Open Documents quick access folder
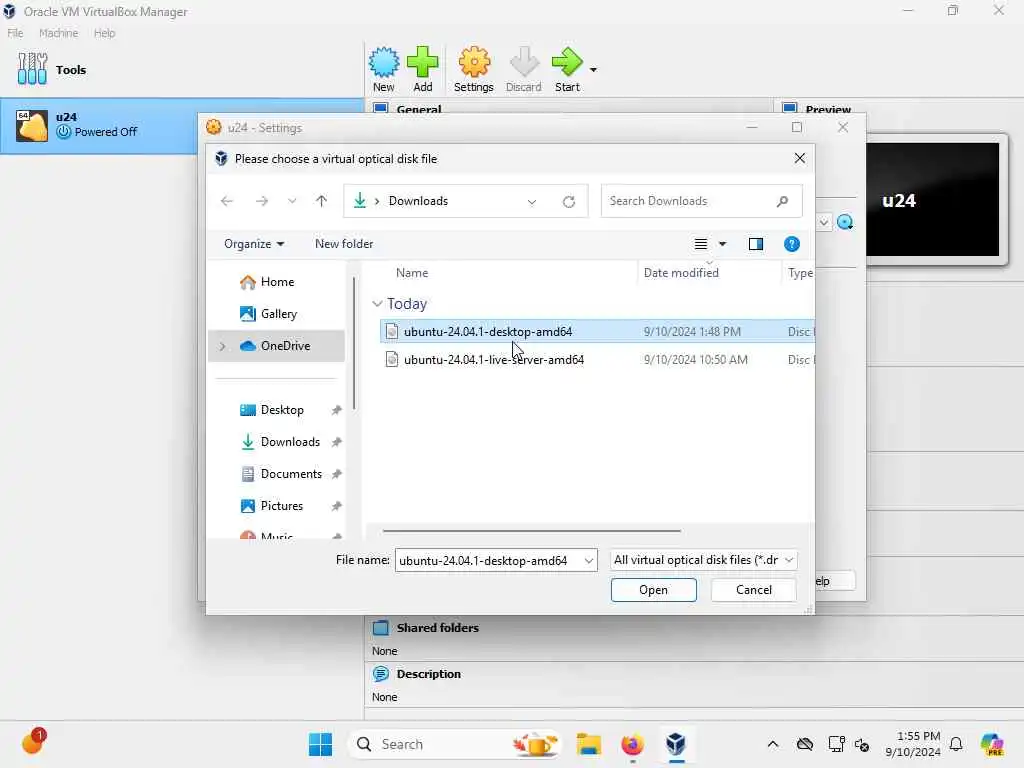This screenshot has height=768, width=1024. 281,474
